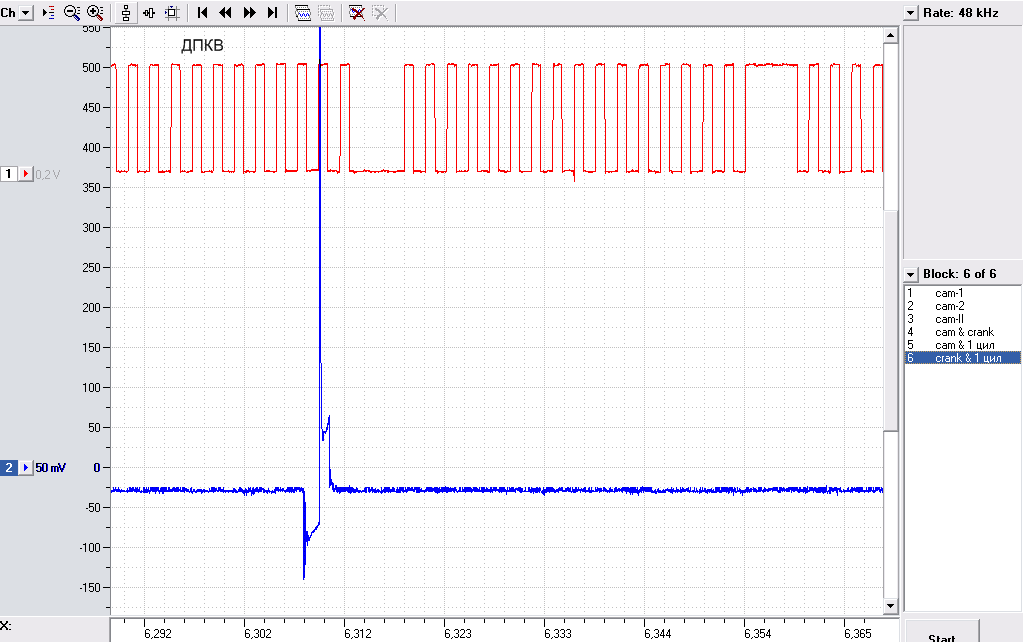Toggle channel 2 blue arrow button
This screenshot has height=642, width=1023.
(25, 468)
